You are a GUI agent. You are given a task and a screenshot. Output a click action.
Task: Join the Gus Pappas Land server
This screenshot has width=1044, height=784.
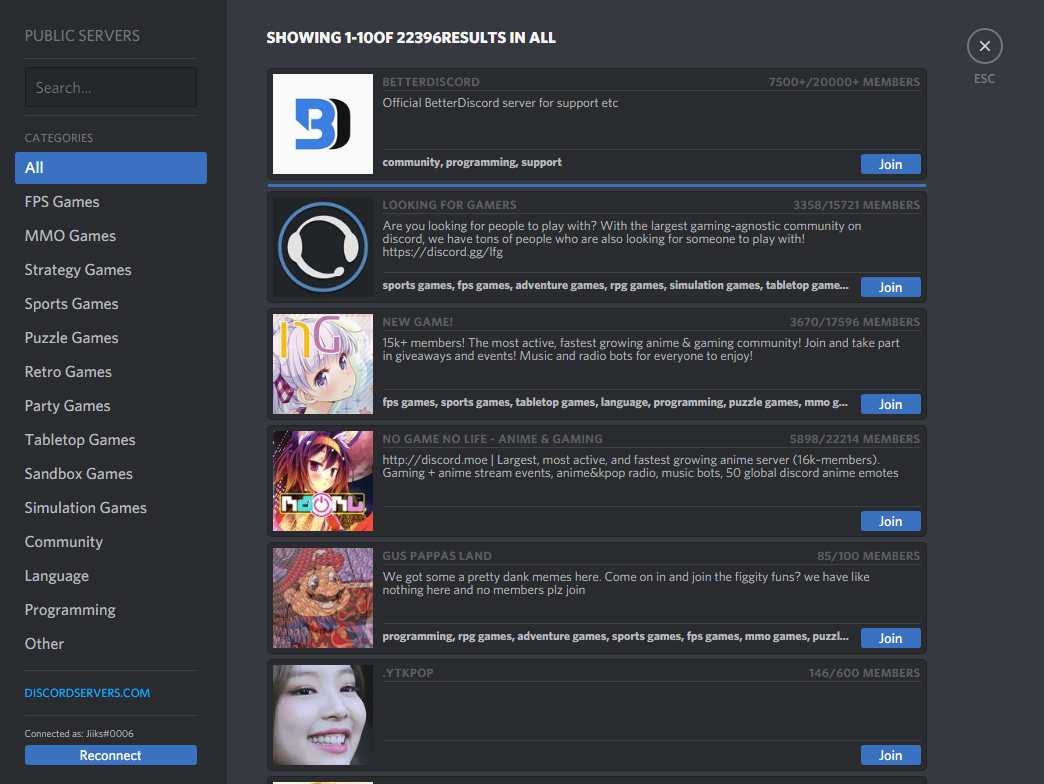point(890,638)
